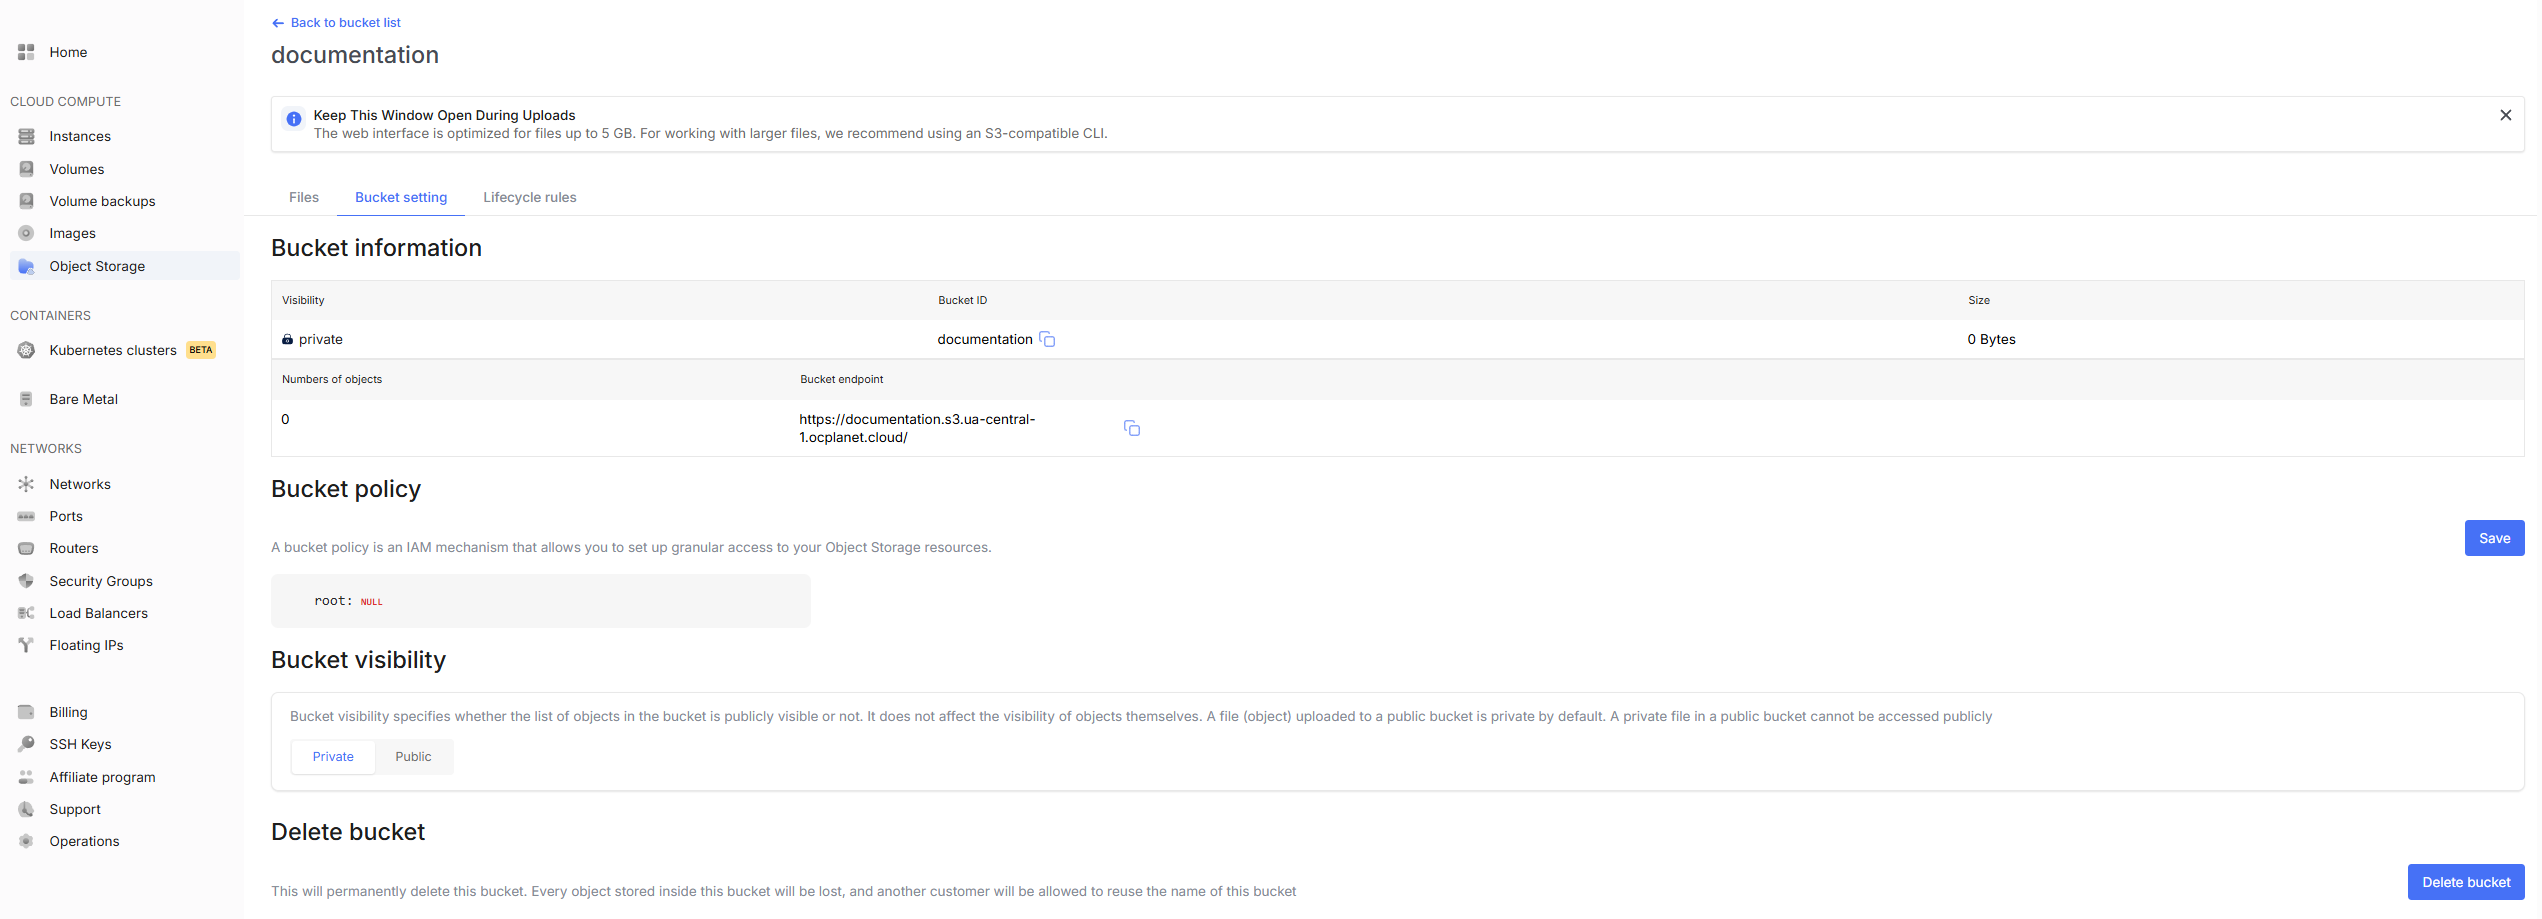The image size is (2542, 919).
Task: Dismiss the upload info banner
Action: (2505, 115)
